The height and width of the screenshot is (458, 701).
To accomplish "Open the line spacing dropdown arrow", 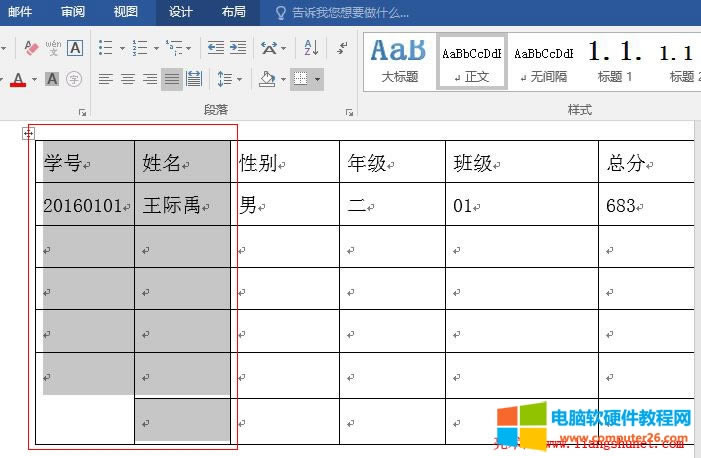I will 240,80.
